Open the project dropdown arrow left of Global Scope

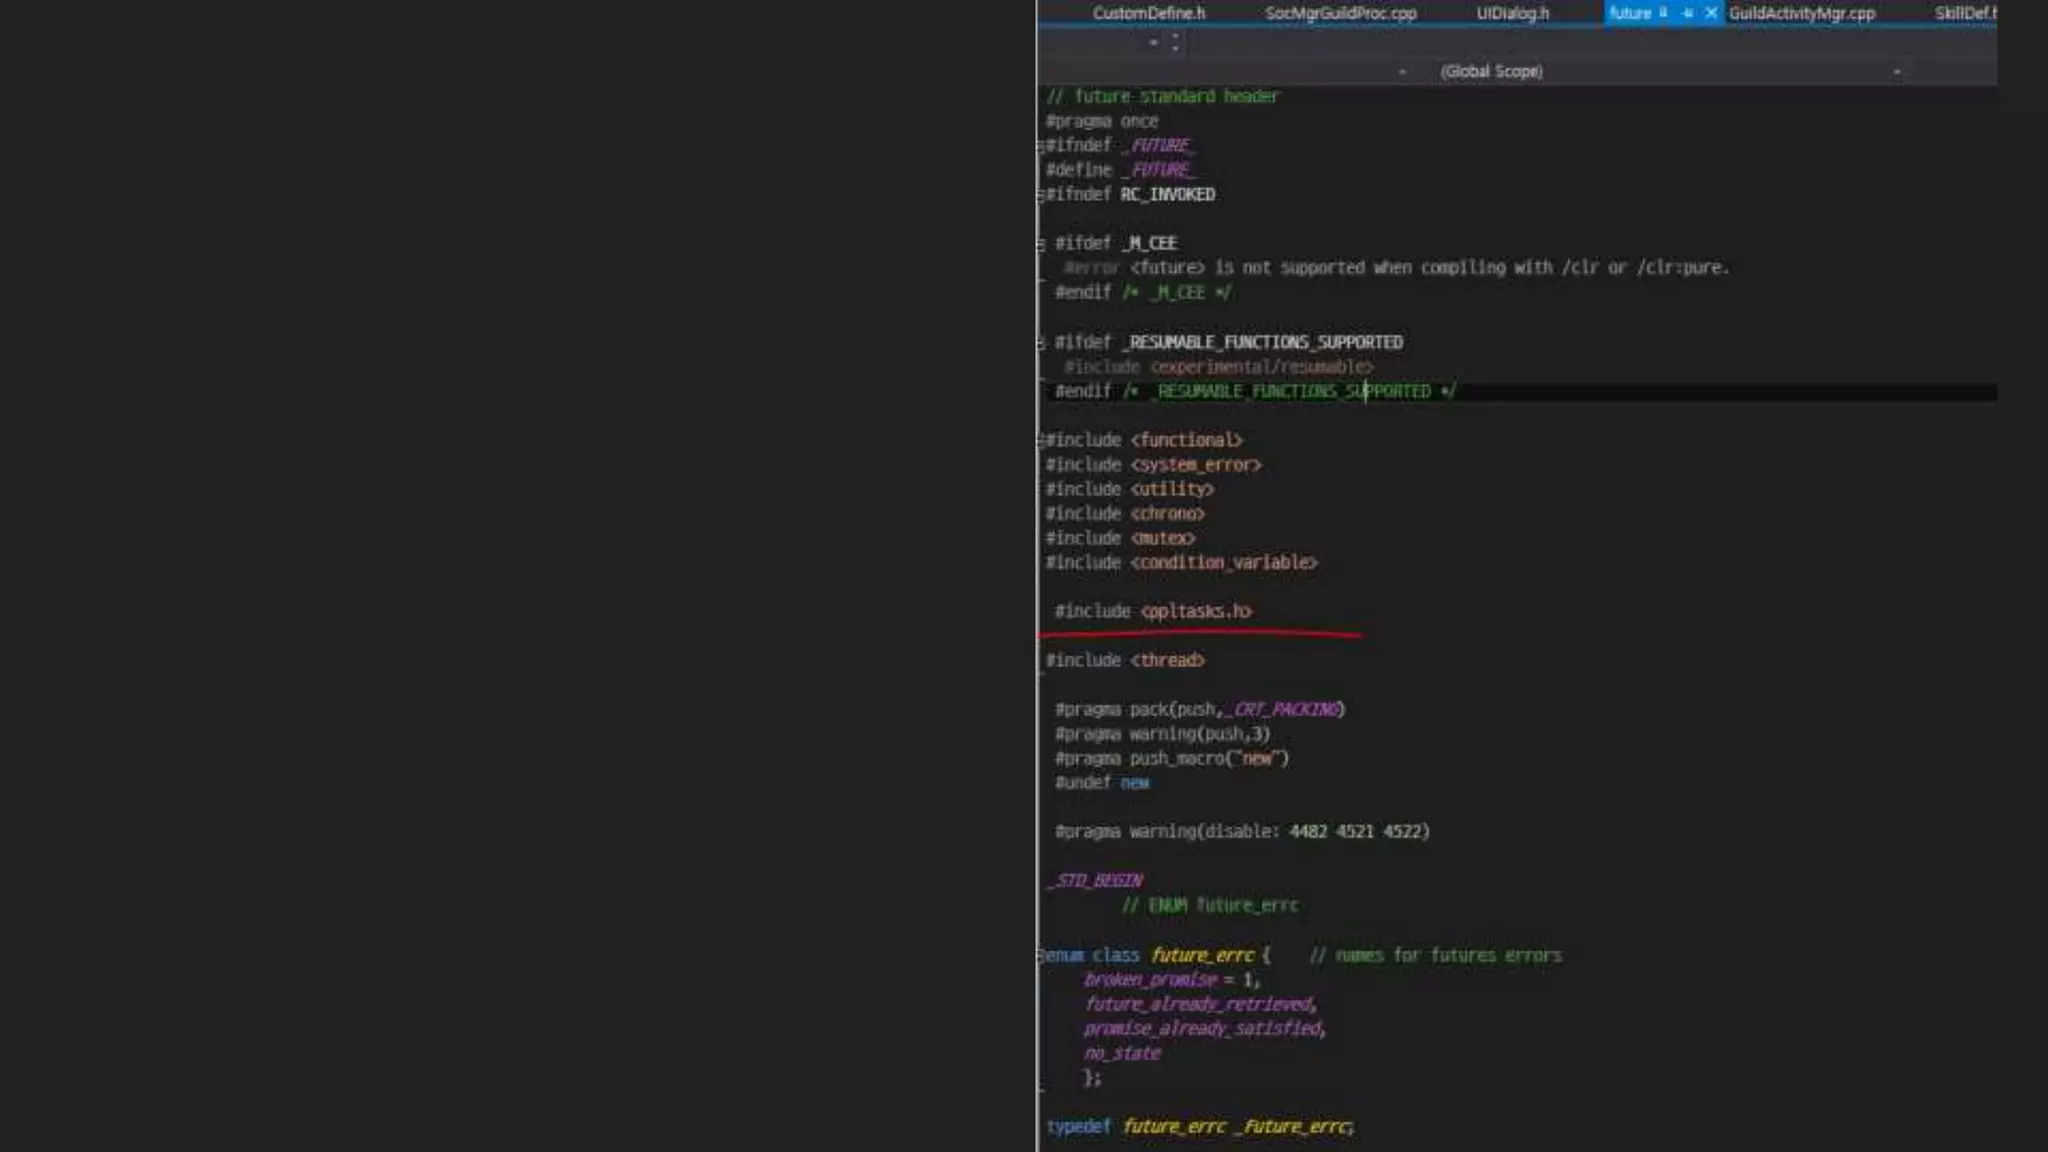coord(1402,71)
